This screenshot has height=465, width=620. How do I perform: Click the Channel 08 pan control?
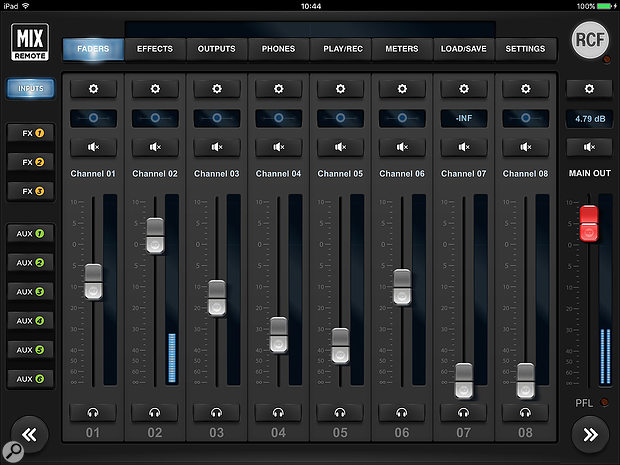coord(525,118)
